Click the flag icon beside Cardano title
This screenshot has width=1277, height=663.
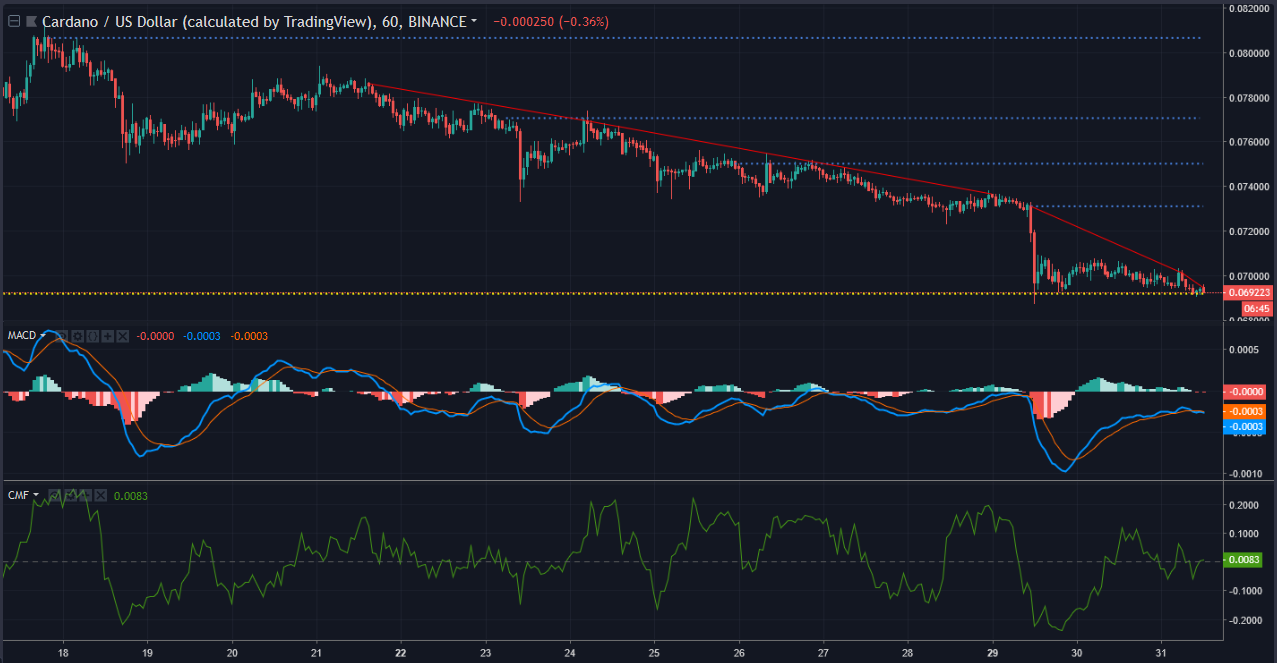pos(31,20)
